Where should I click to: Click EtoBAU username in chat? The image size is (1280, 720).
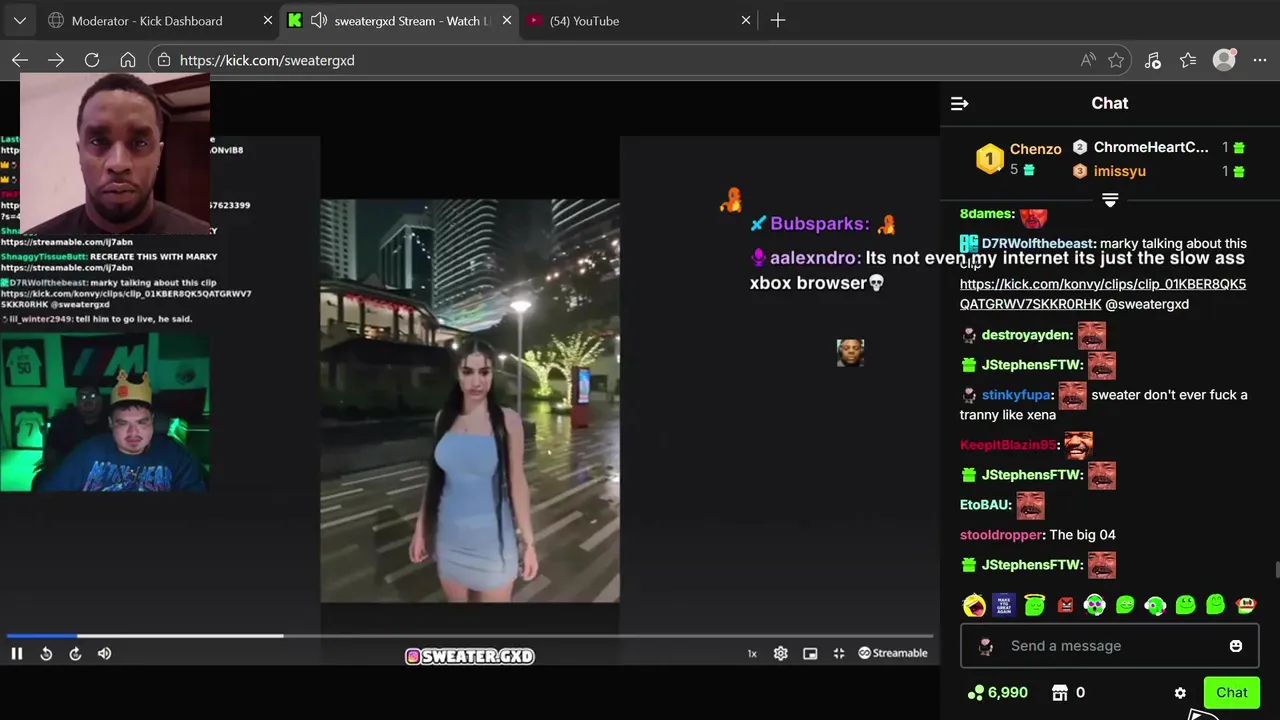pyautogui.click(x=985, y=505)
